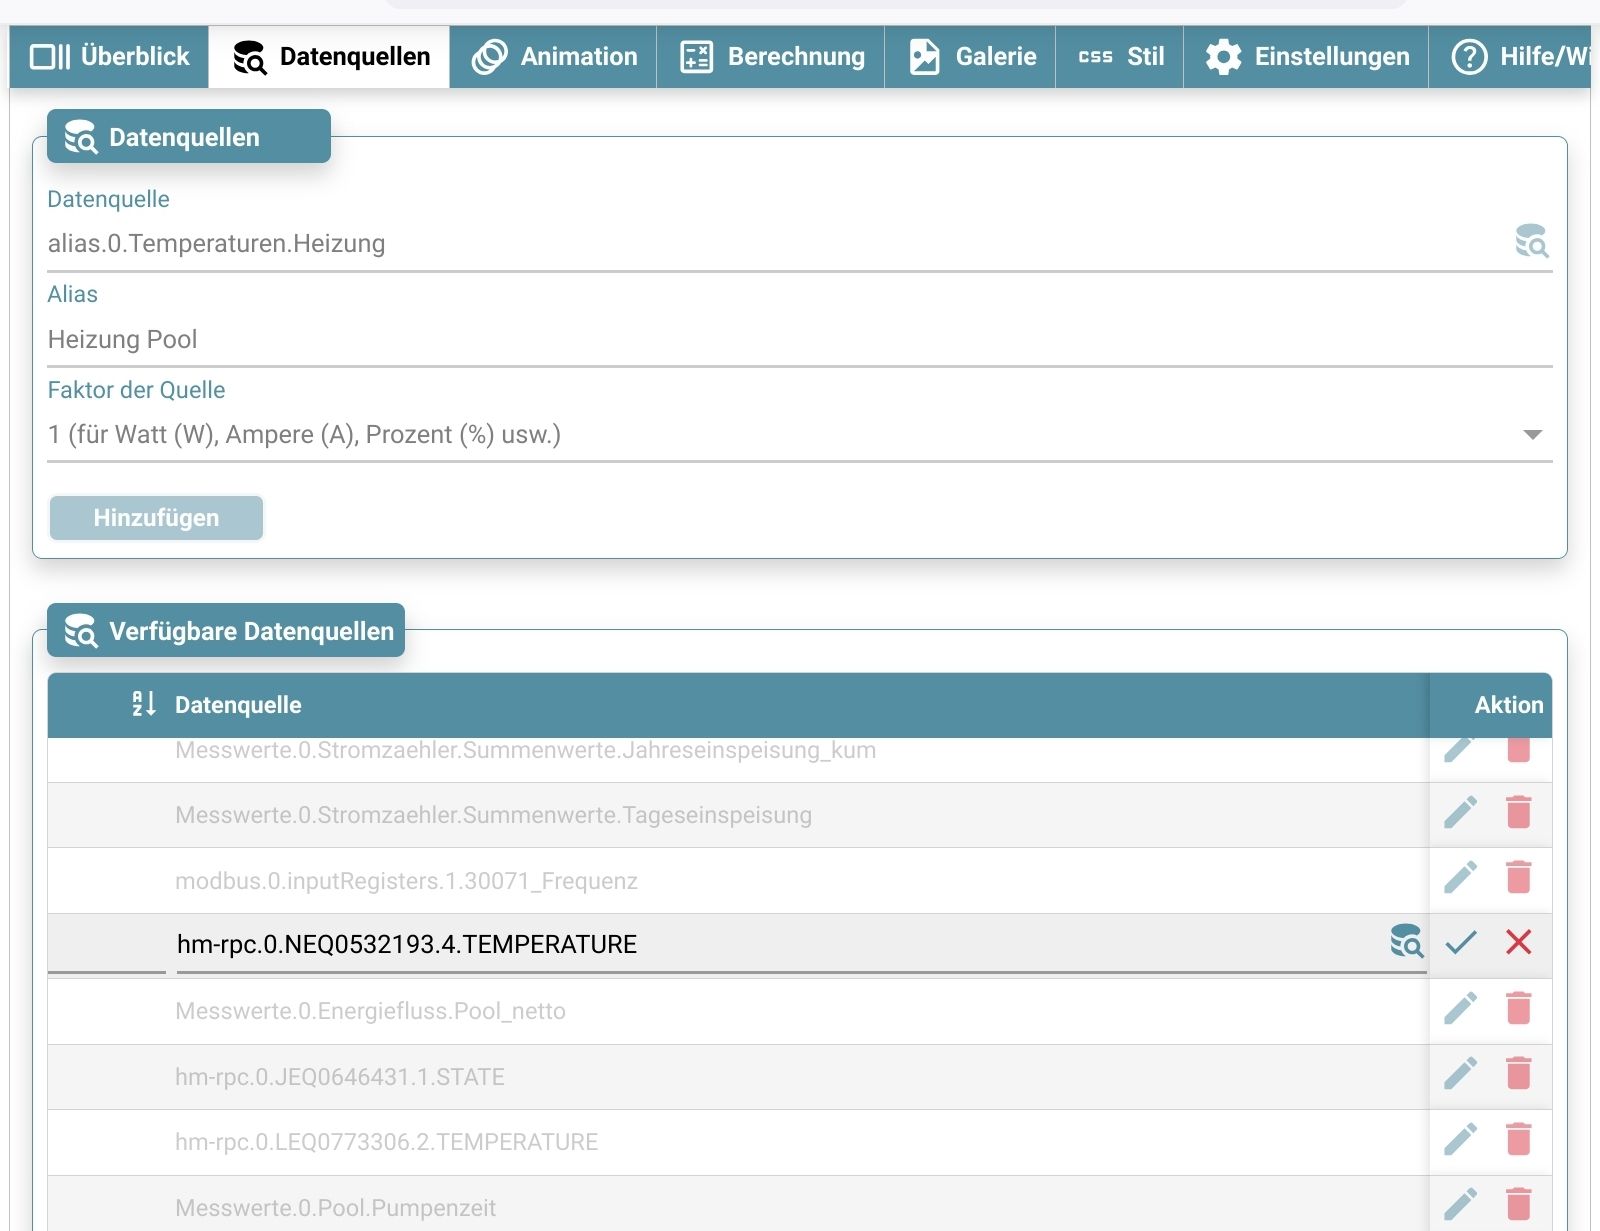This screenshot has height=1231, width=1600.
Task: Sort the list by Datenquelle
Action: (144, 704)
